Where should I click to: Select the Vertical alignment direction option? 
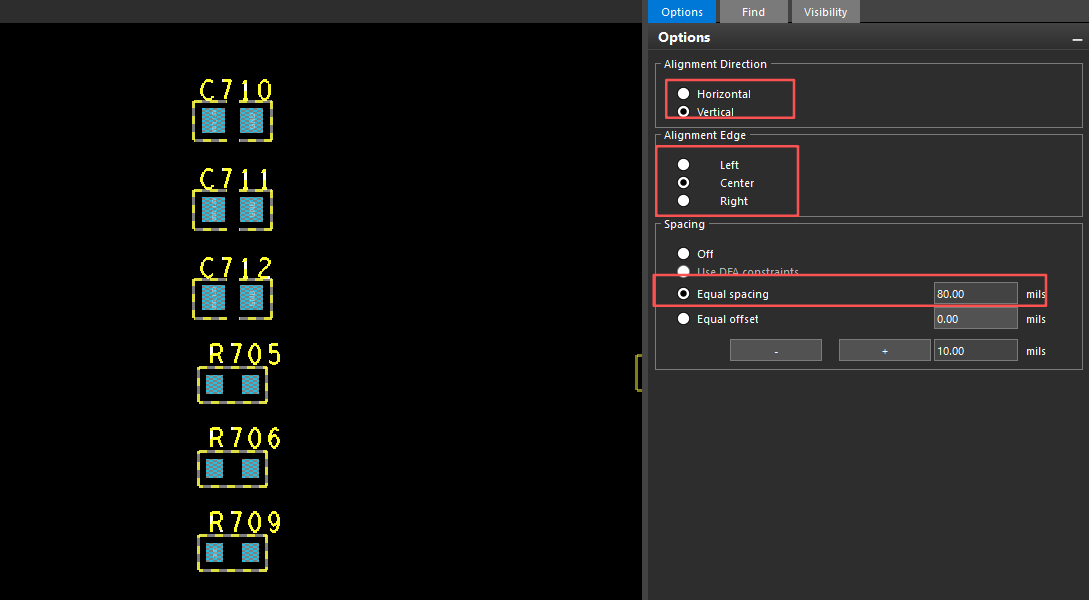pyautogui.click(x=684, y=112)
